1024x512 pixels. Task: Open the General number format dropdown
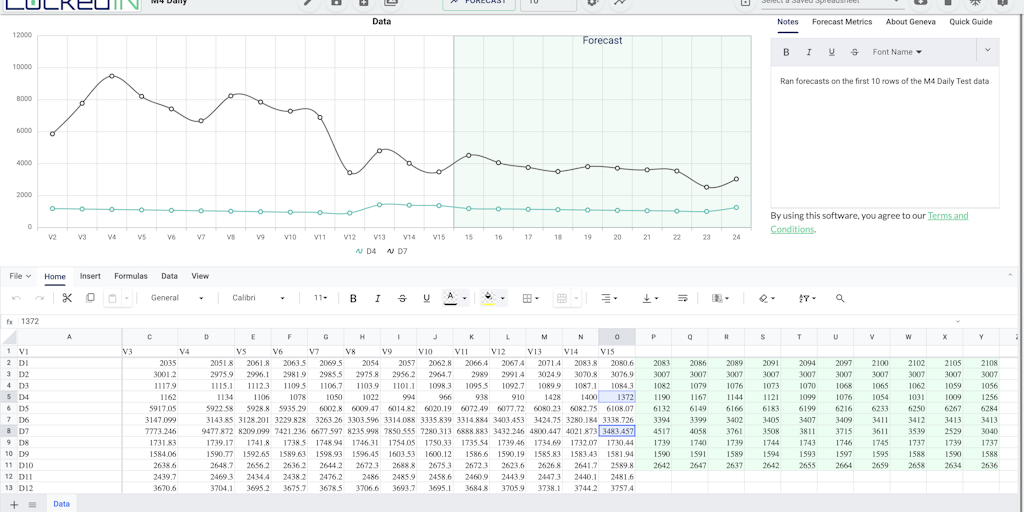pos(177,298)
